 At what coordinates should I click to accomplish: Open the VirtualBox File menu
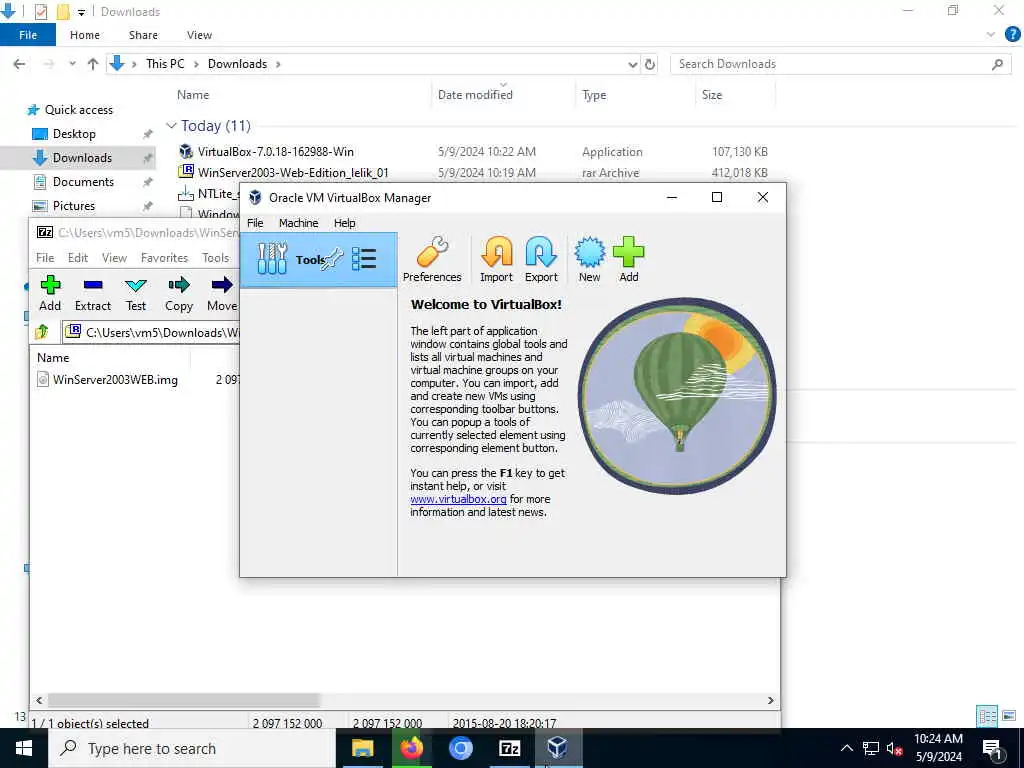(x=255, y=223)
